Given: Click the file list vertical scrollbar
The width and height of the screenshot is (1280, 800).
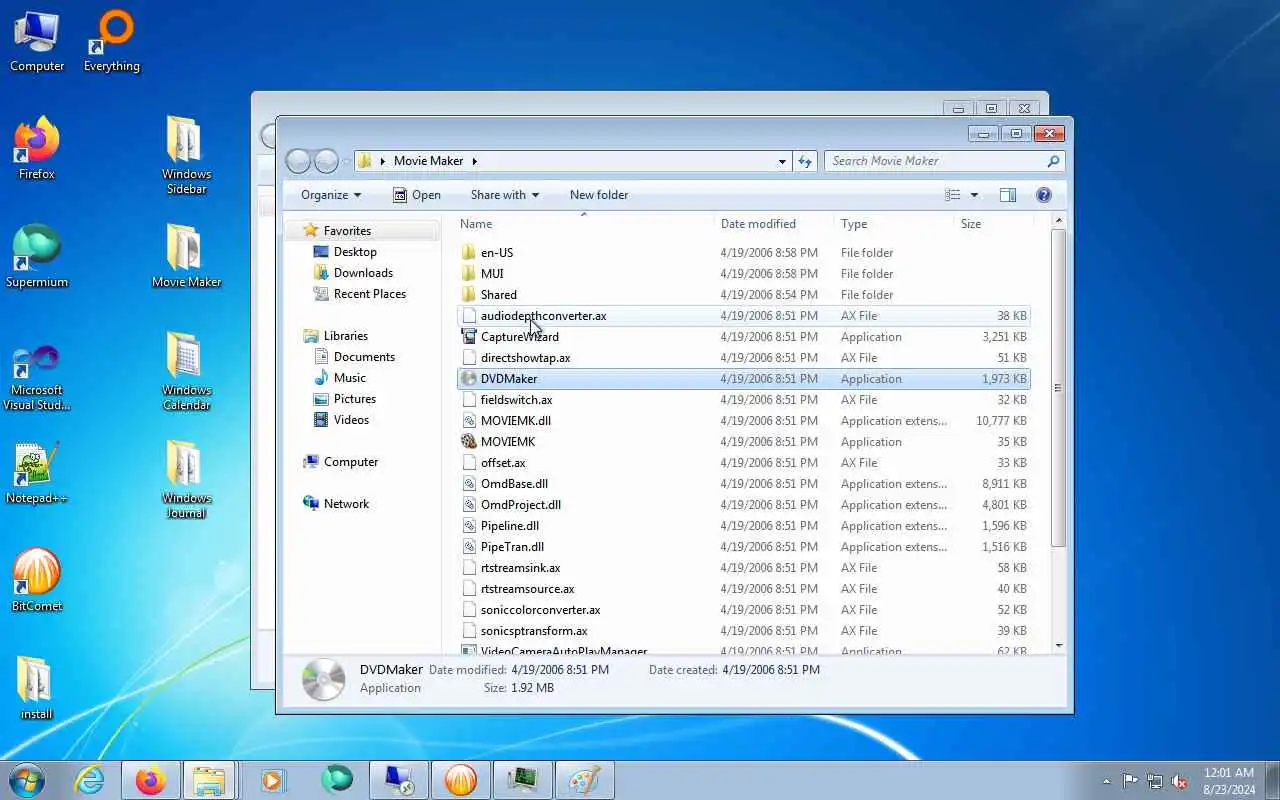Looking at the screenshot, I should tap(1058, 388).
